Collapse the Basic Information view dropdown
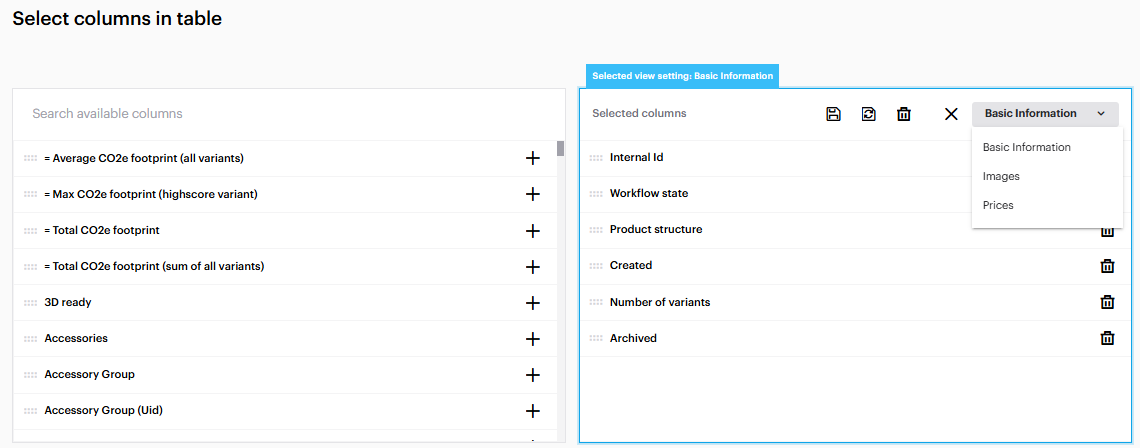This screenshot has height=448, width=1140. pos(1044,114)
